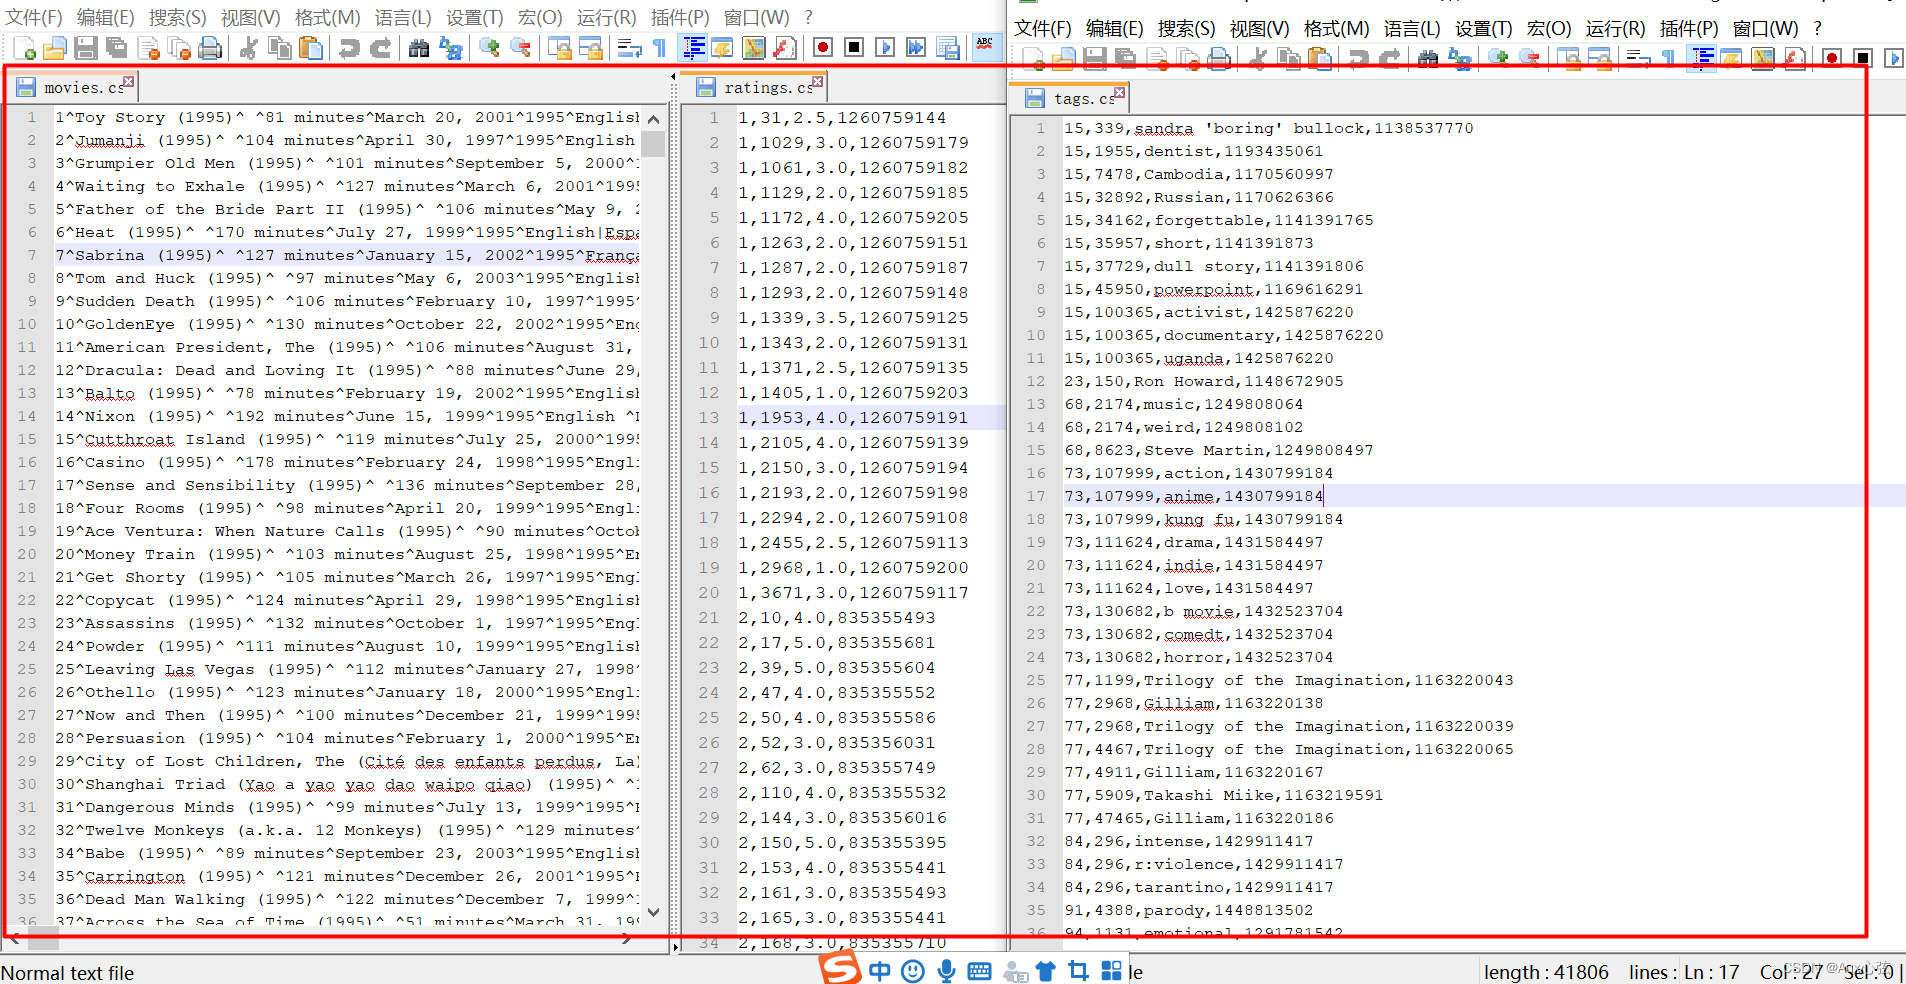Click the Copy icon in left window
The image size is (1906, 984).
coord(280,48)
